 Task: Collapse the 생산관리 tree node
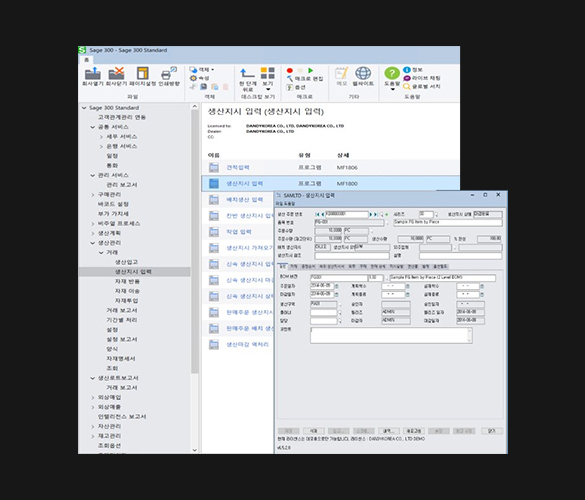coord(93,243)
